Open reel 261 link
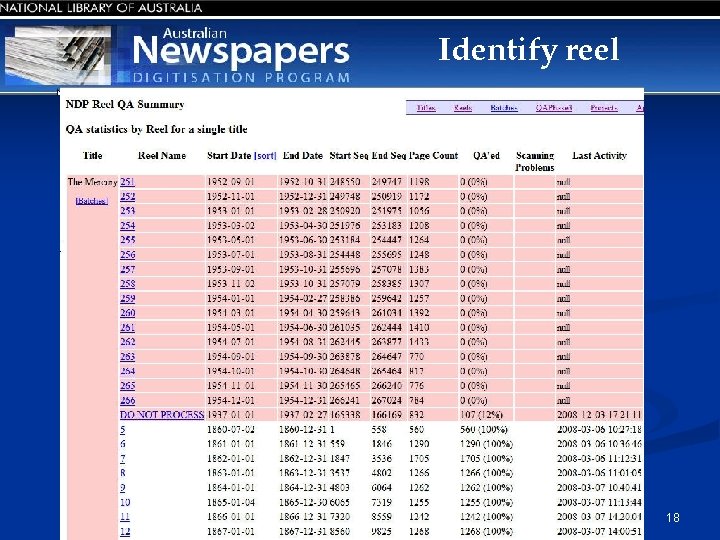This screenshot has width=720, height=540. point(127,327)
